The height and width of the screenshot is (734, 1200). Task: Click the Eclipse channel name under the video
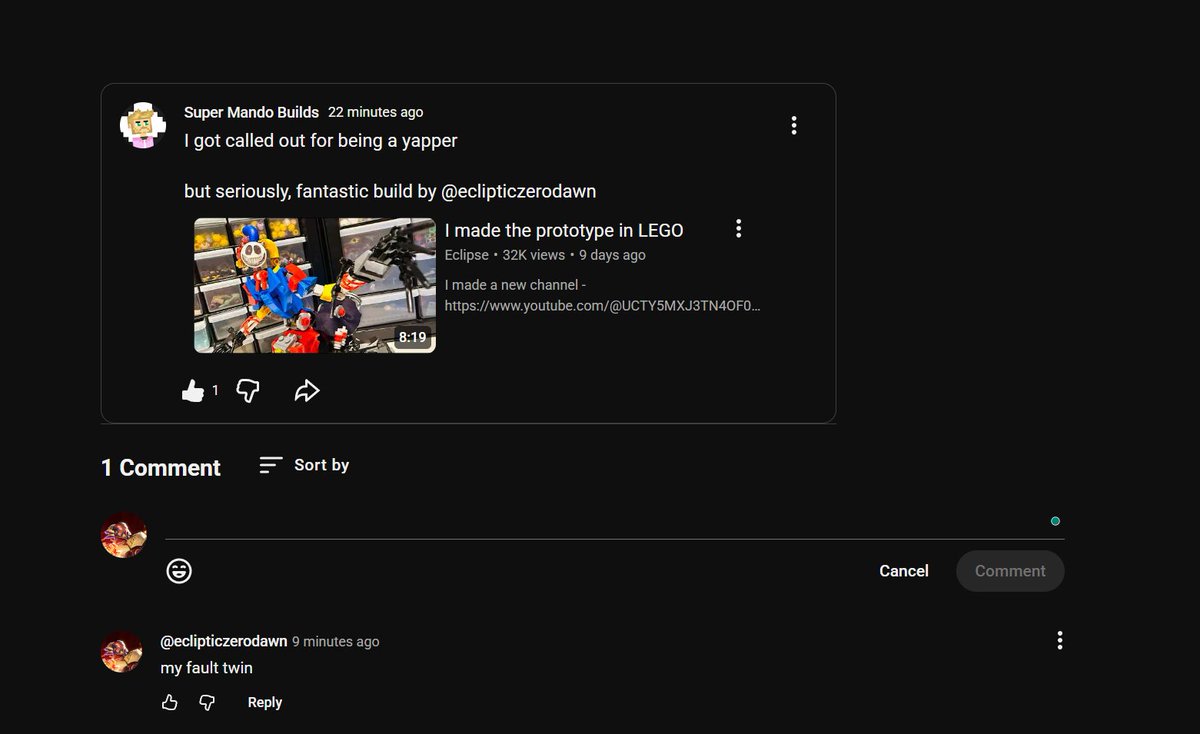coord(467,255)
